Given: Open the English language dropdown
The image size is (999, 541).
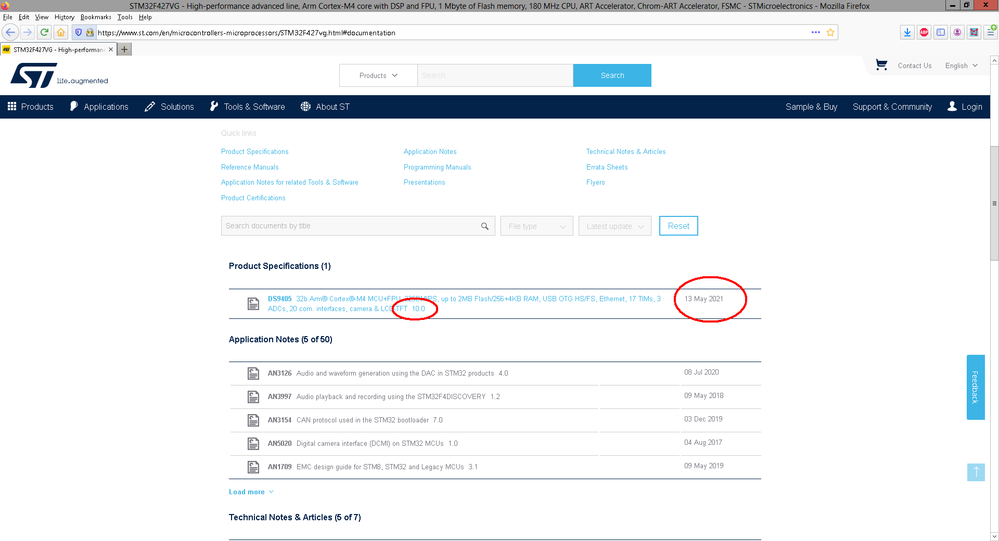Looking at the screenshot, I should [961, 66].
